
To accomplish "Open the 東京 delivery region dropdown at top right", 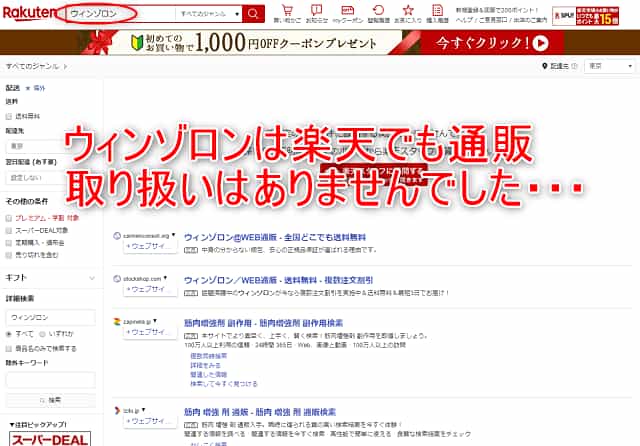I will [x=610, y=66].
